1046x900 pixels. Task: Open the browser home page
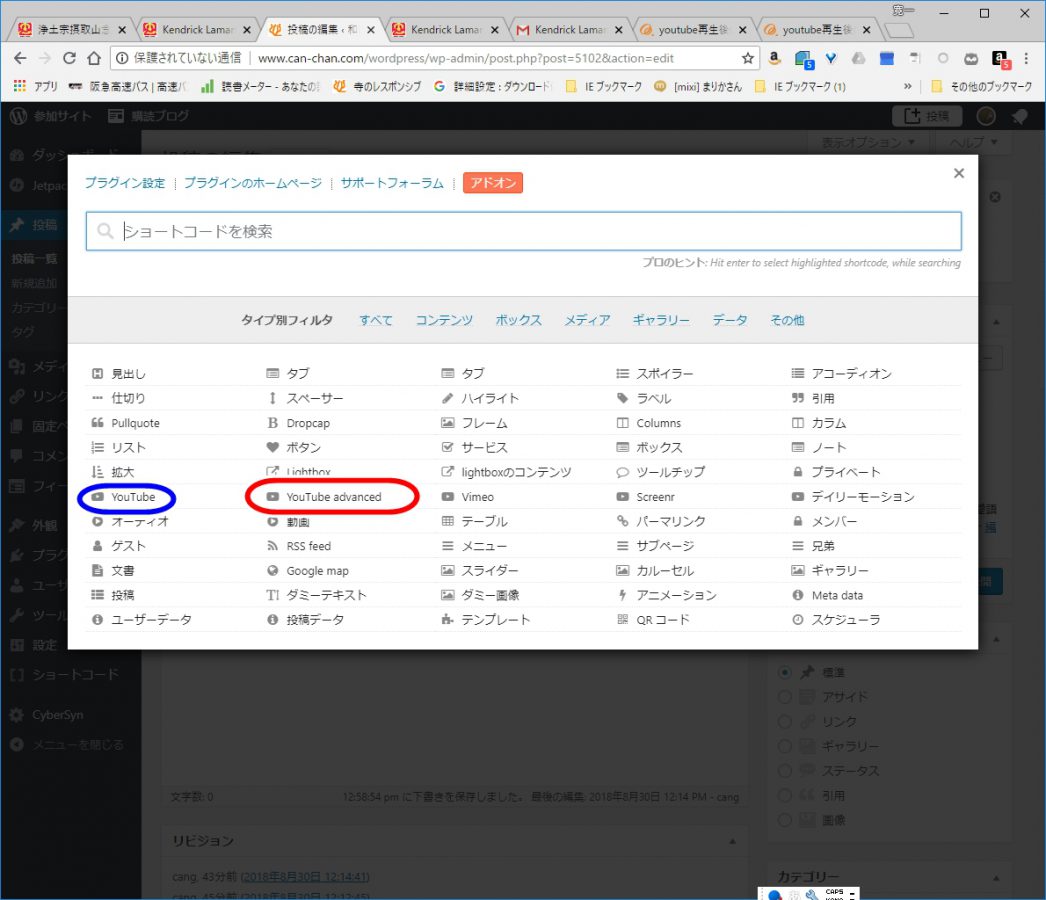click(94, 58)
